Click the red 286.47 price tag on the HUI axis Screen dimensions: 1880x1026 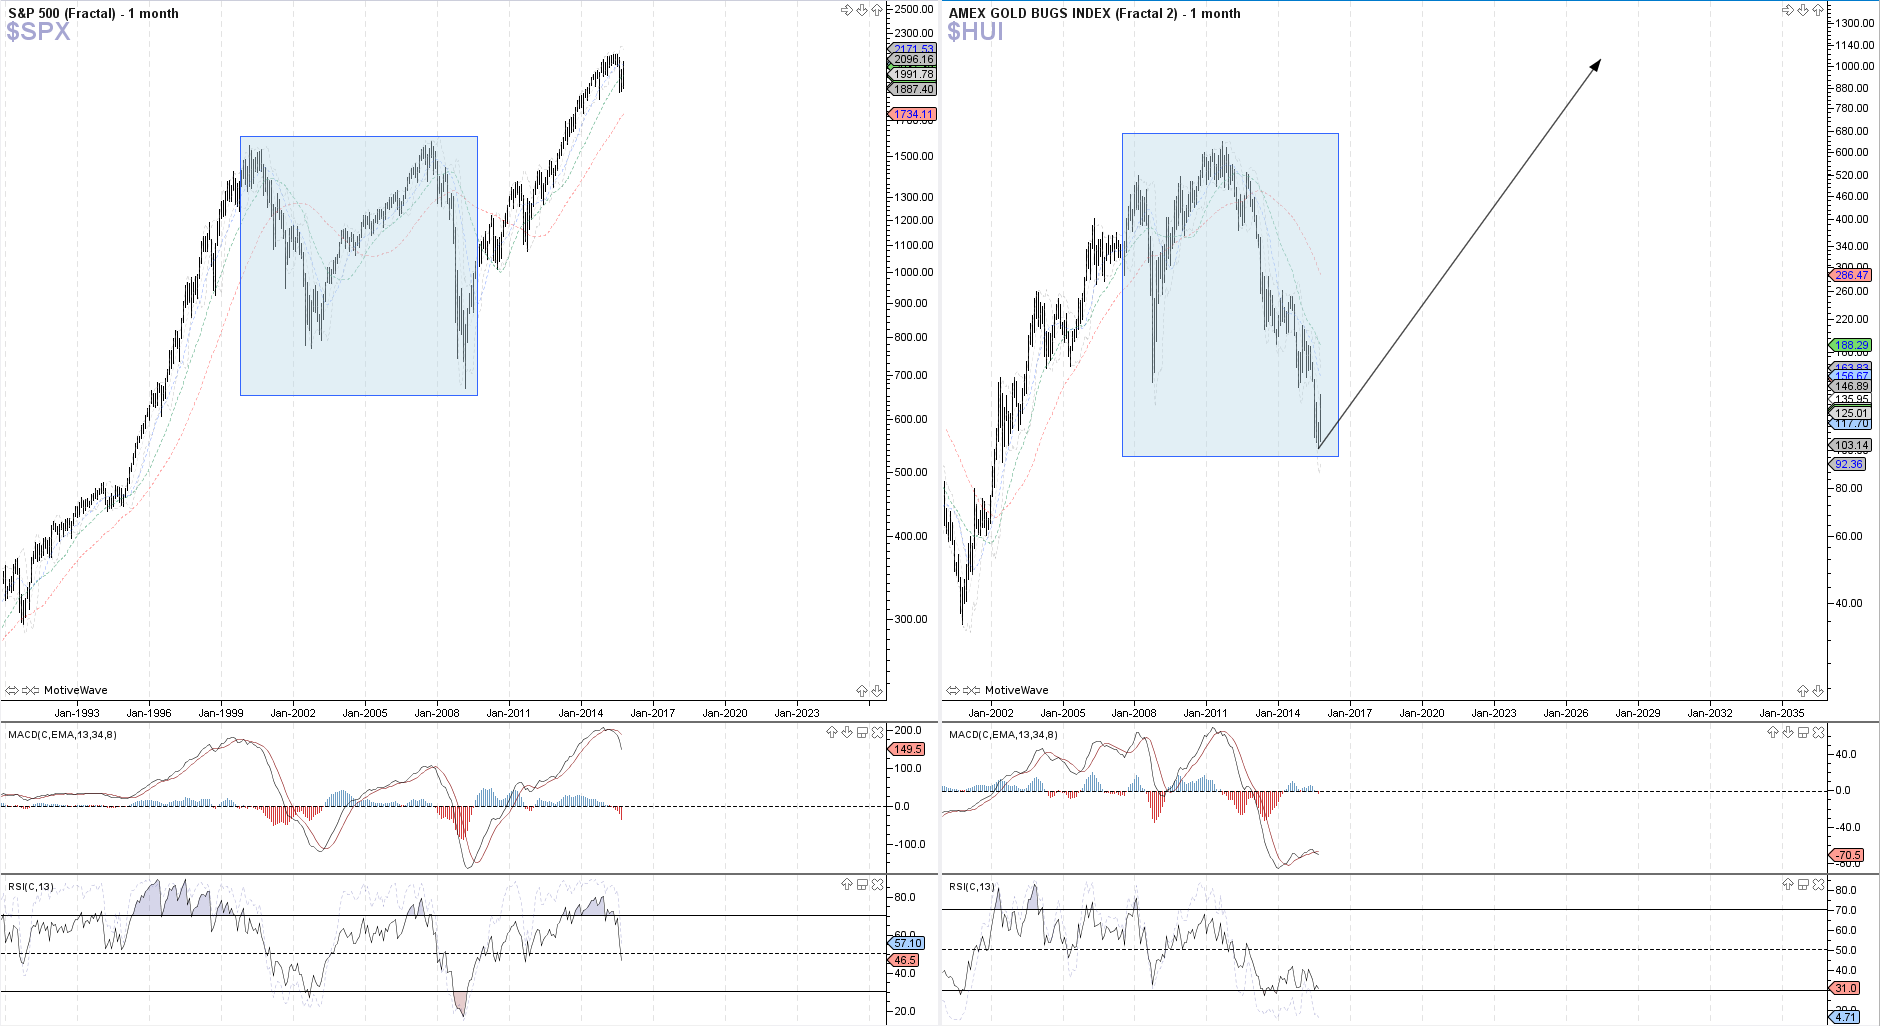click(x=1850, y=275)
